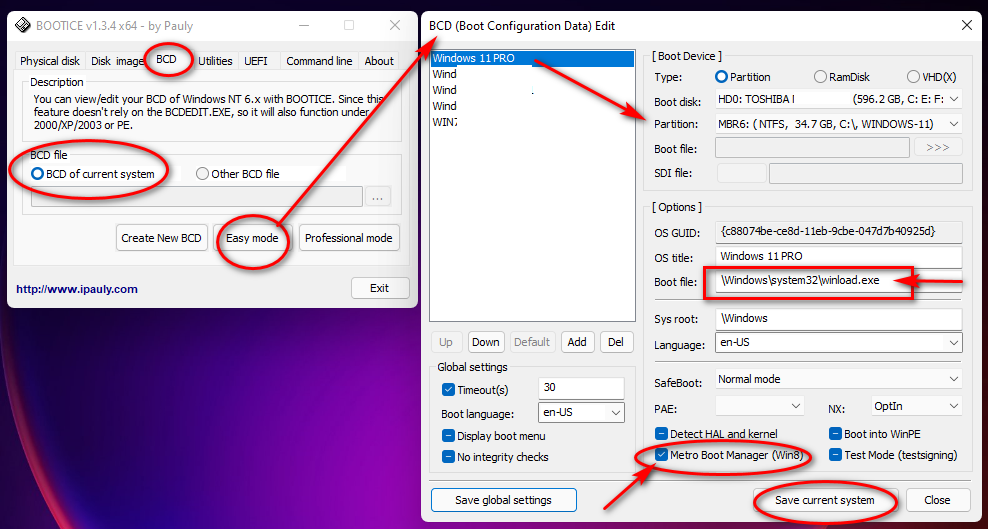Open the ipauly.com website link
Image resolution: width=988 pixels, height=529 pixels.
pyautogui.click(x=77, y=289)
